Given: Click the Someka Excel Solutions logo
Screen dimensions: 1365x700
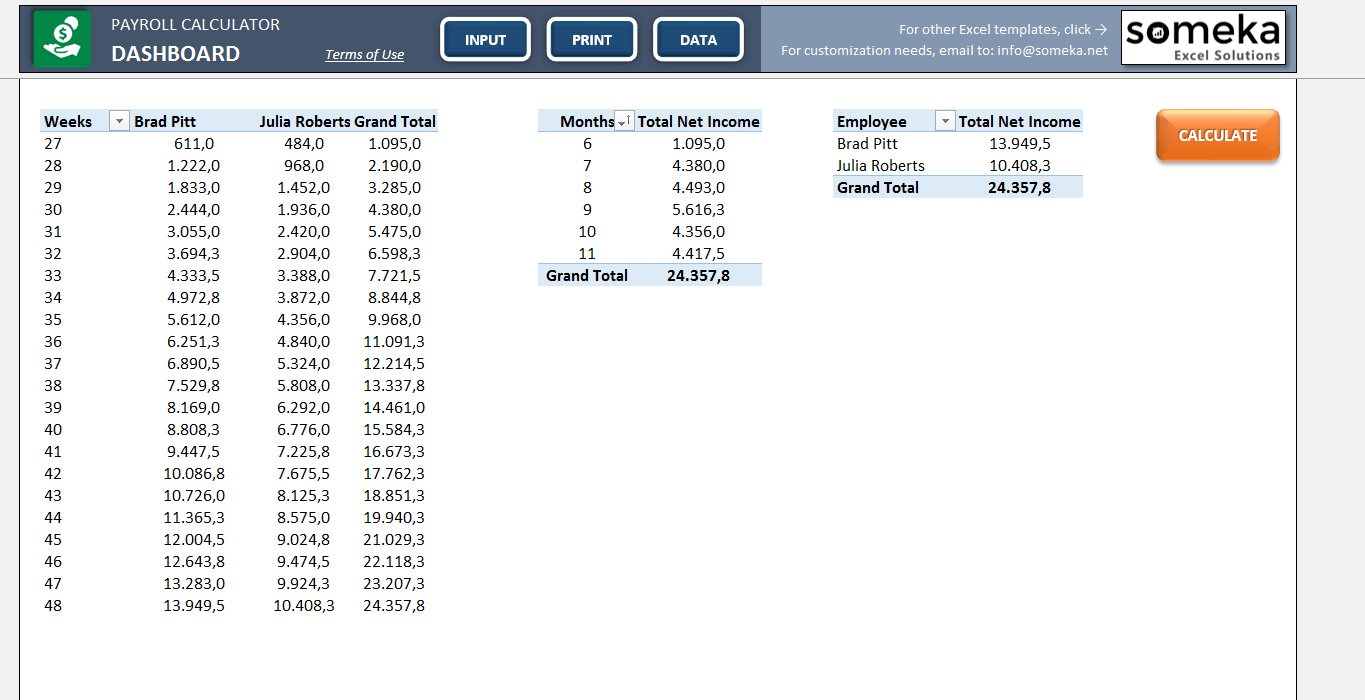Looking at the screenshot, I should (x=1203, y=38).
